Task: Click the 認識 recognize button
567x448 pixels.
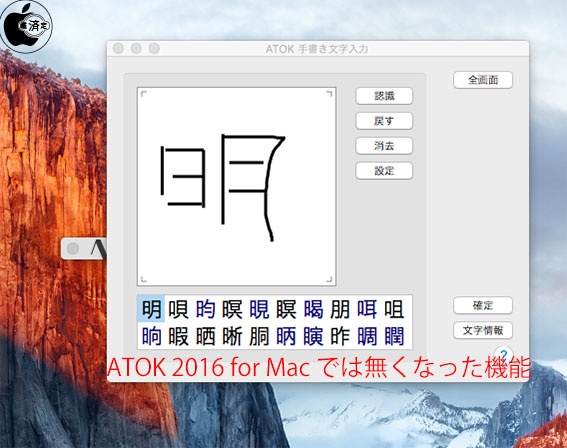Action: click(x=384, y=96)
